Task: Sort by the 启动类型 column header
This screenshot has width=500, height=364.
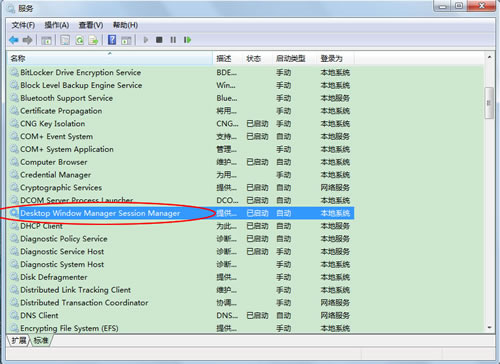Action: pyautogui.click(x=294, y=58)
